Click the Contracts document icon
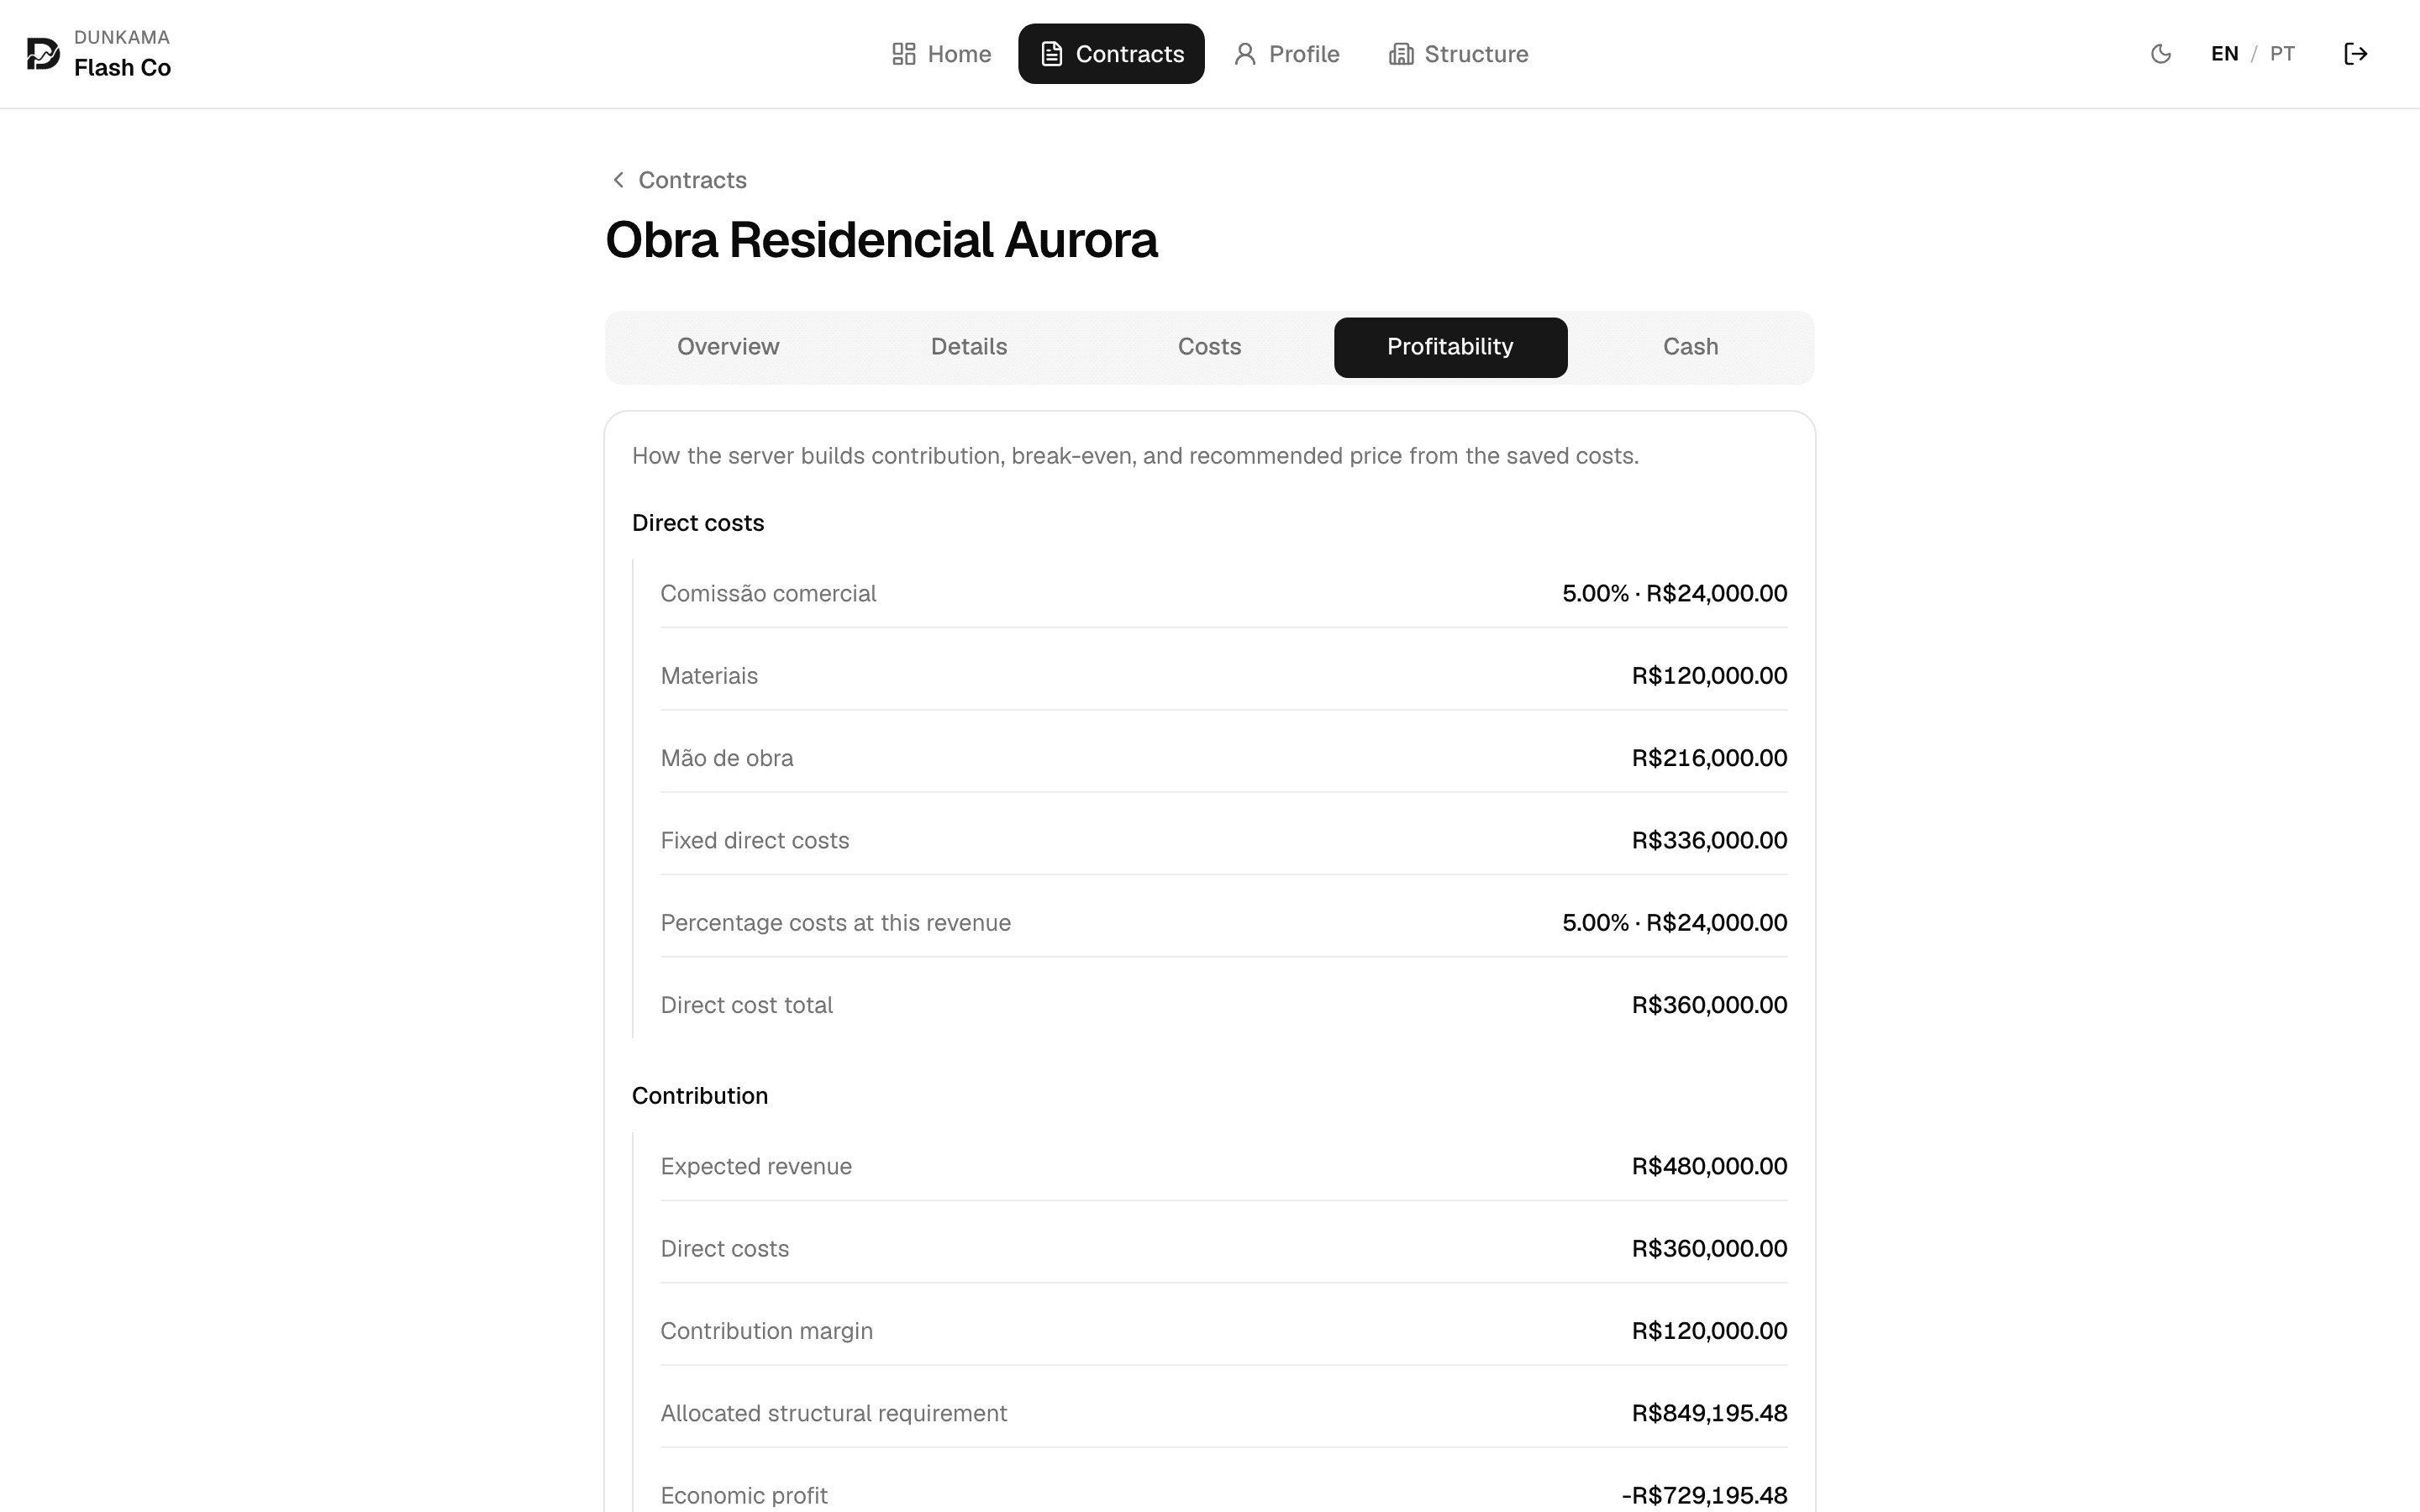The image size is (2420, 1512). [1051, 54]
